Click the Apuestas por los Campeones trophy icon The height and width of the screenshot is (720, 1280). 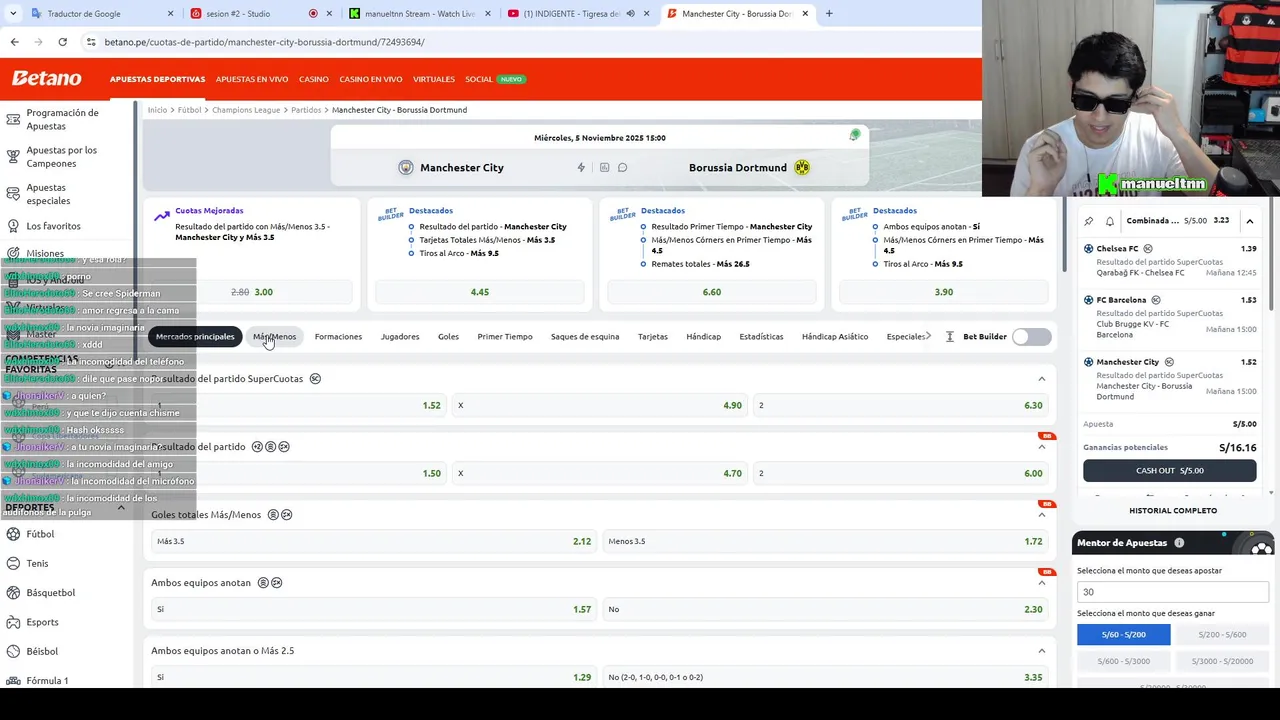click(13, 157)
